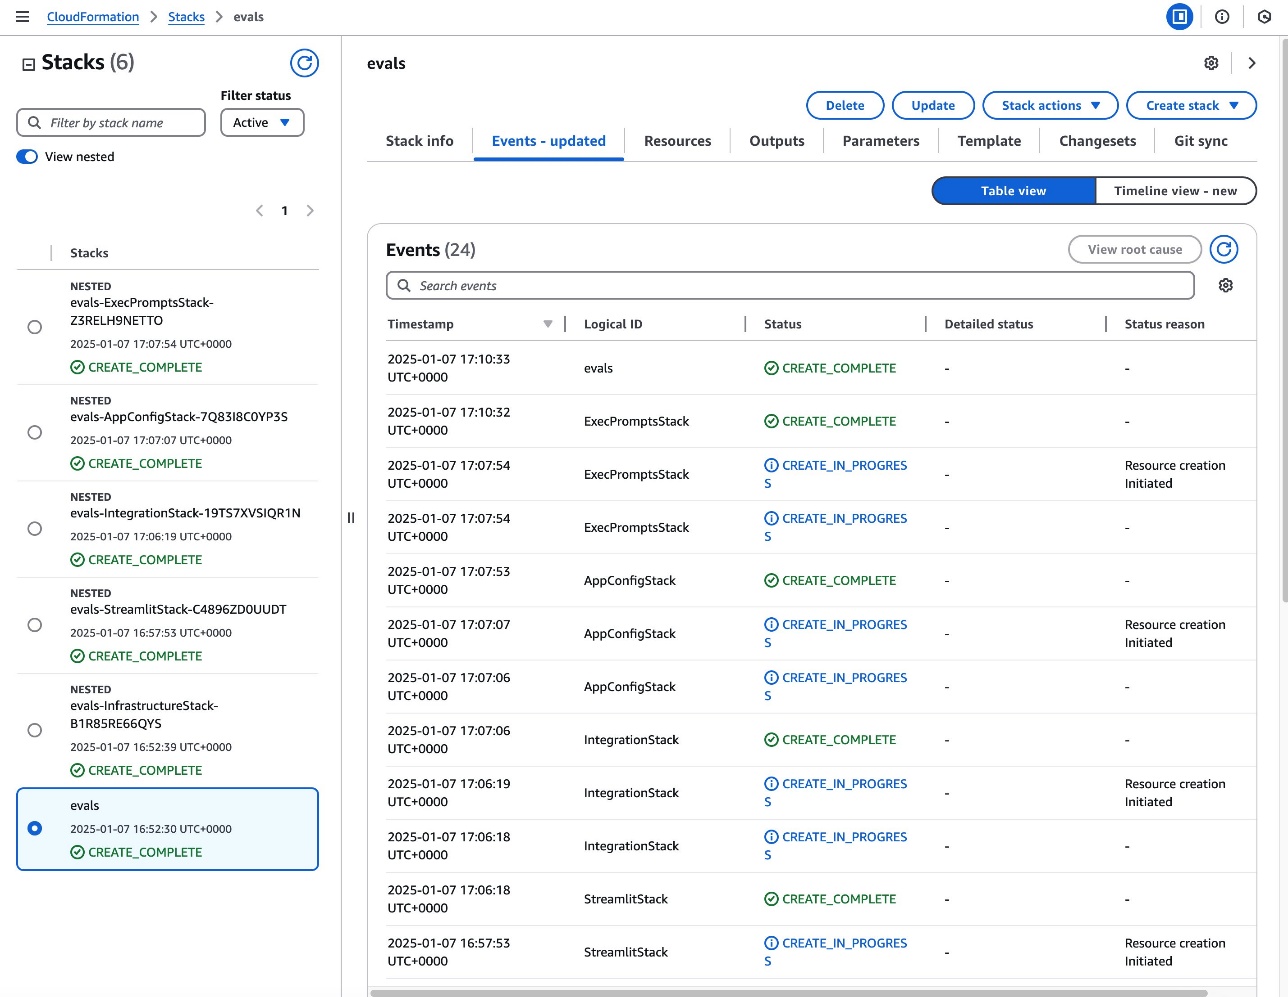Click the 2025-01-07 17:07:06 IntegrationStack timestamp

point(449,739)
